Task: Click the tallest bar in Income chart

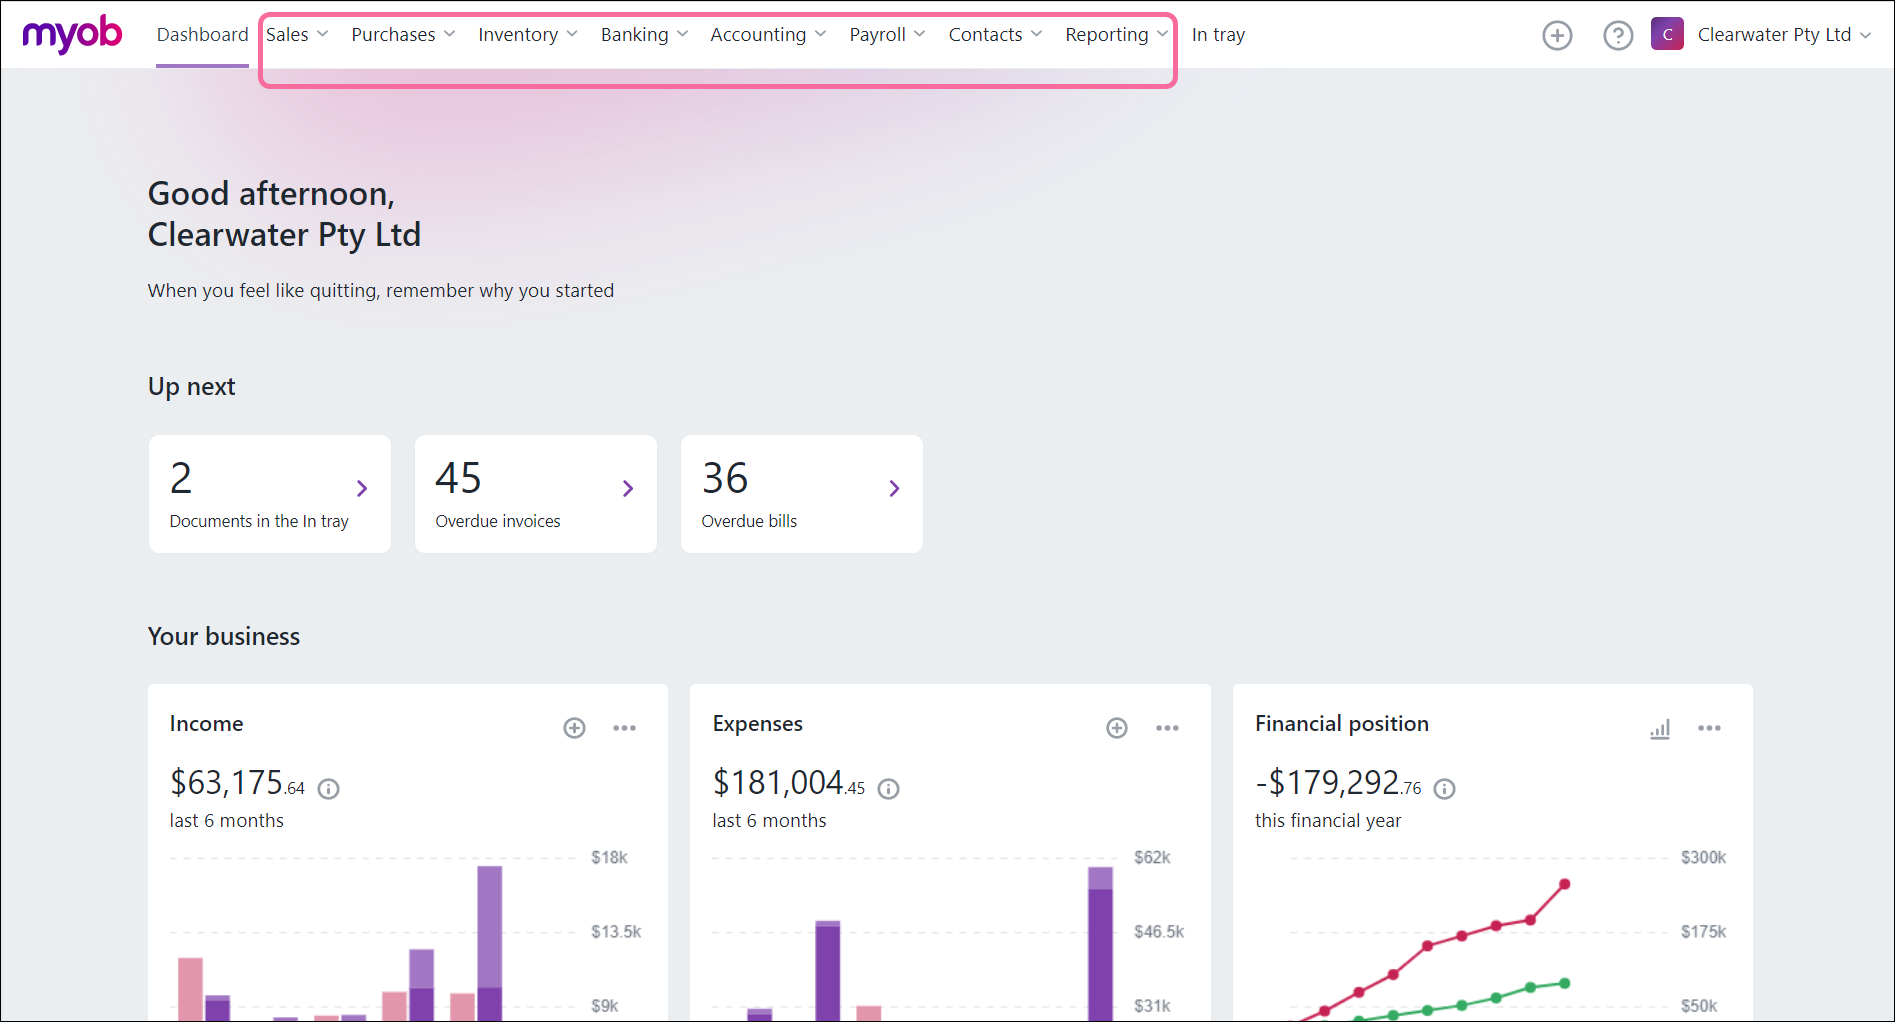Action: point(489,942)
